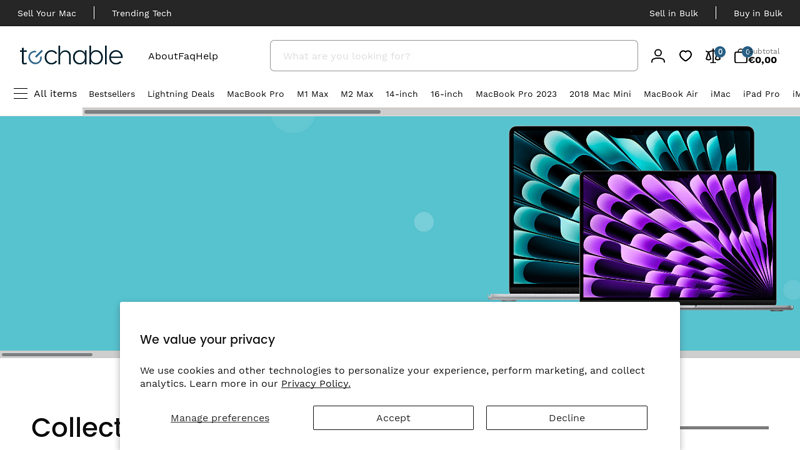The image size is (800, 450).
Task: Open the About page link
Action: pyautogui.click(x=163, y=56)
